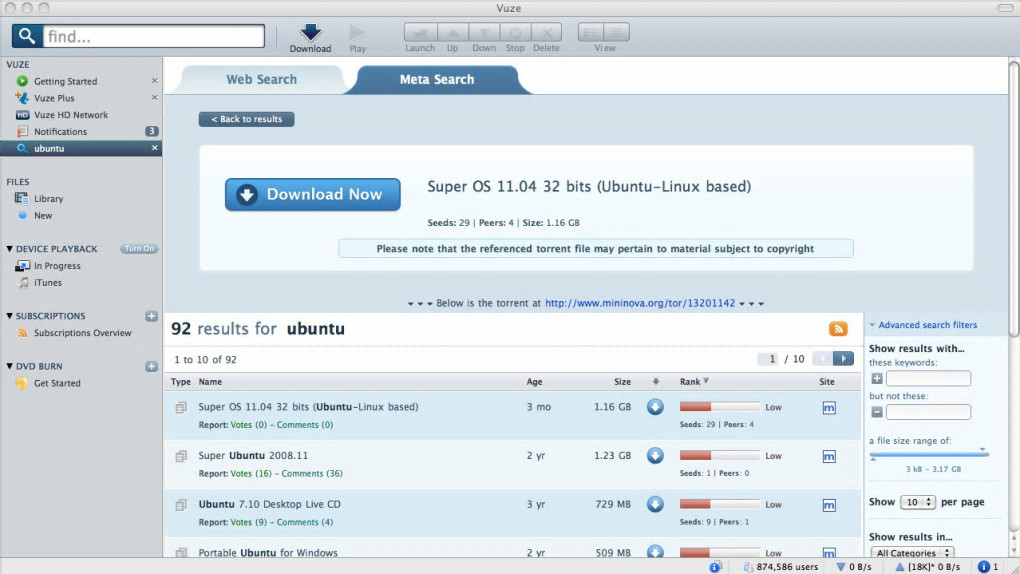Screen dimensions: 1020x574
Task: Click the Delete toolbar button
Action: tap(546, 32)
